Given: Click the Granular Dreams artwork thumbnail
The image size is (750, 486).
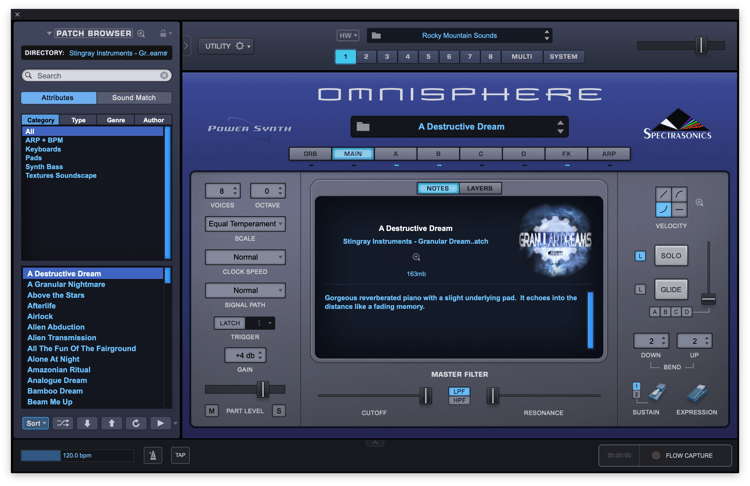Looking at the screenshot, I should click(555, 240).
